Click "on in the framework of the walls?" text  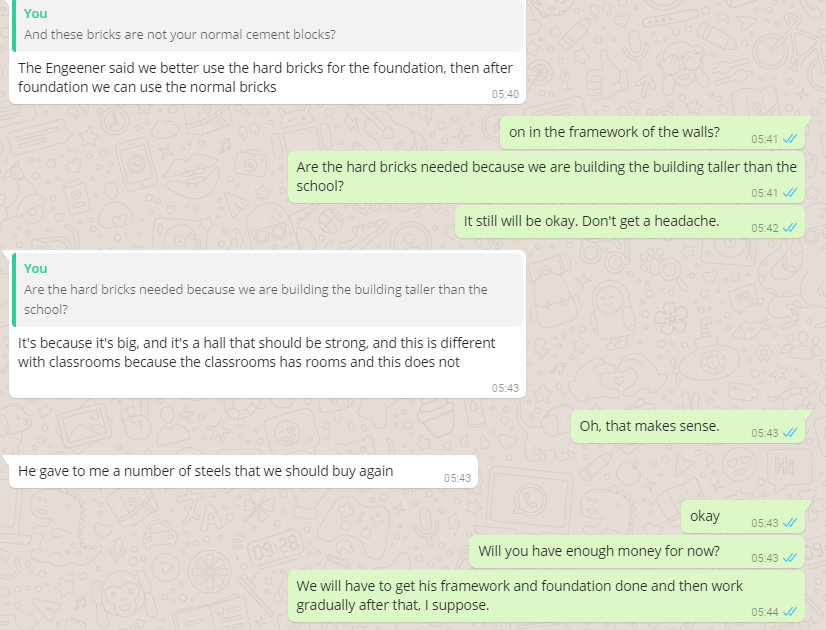(x=614, y=132)
